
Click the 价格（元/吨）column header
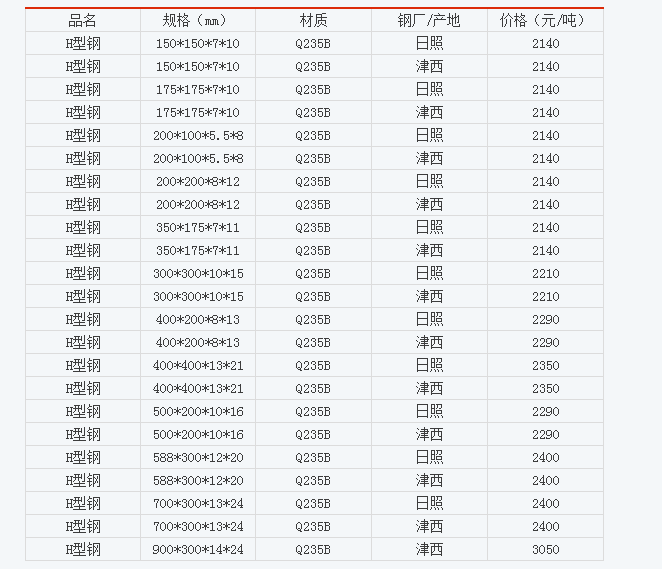tap(545, 20)
